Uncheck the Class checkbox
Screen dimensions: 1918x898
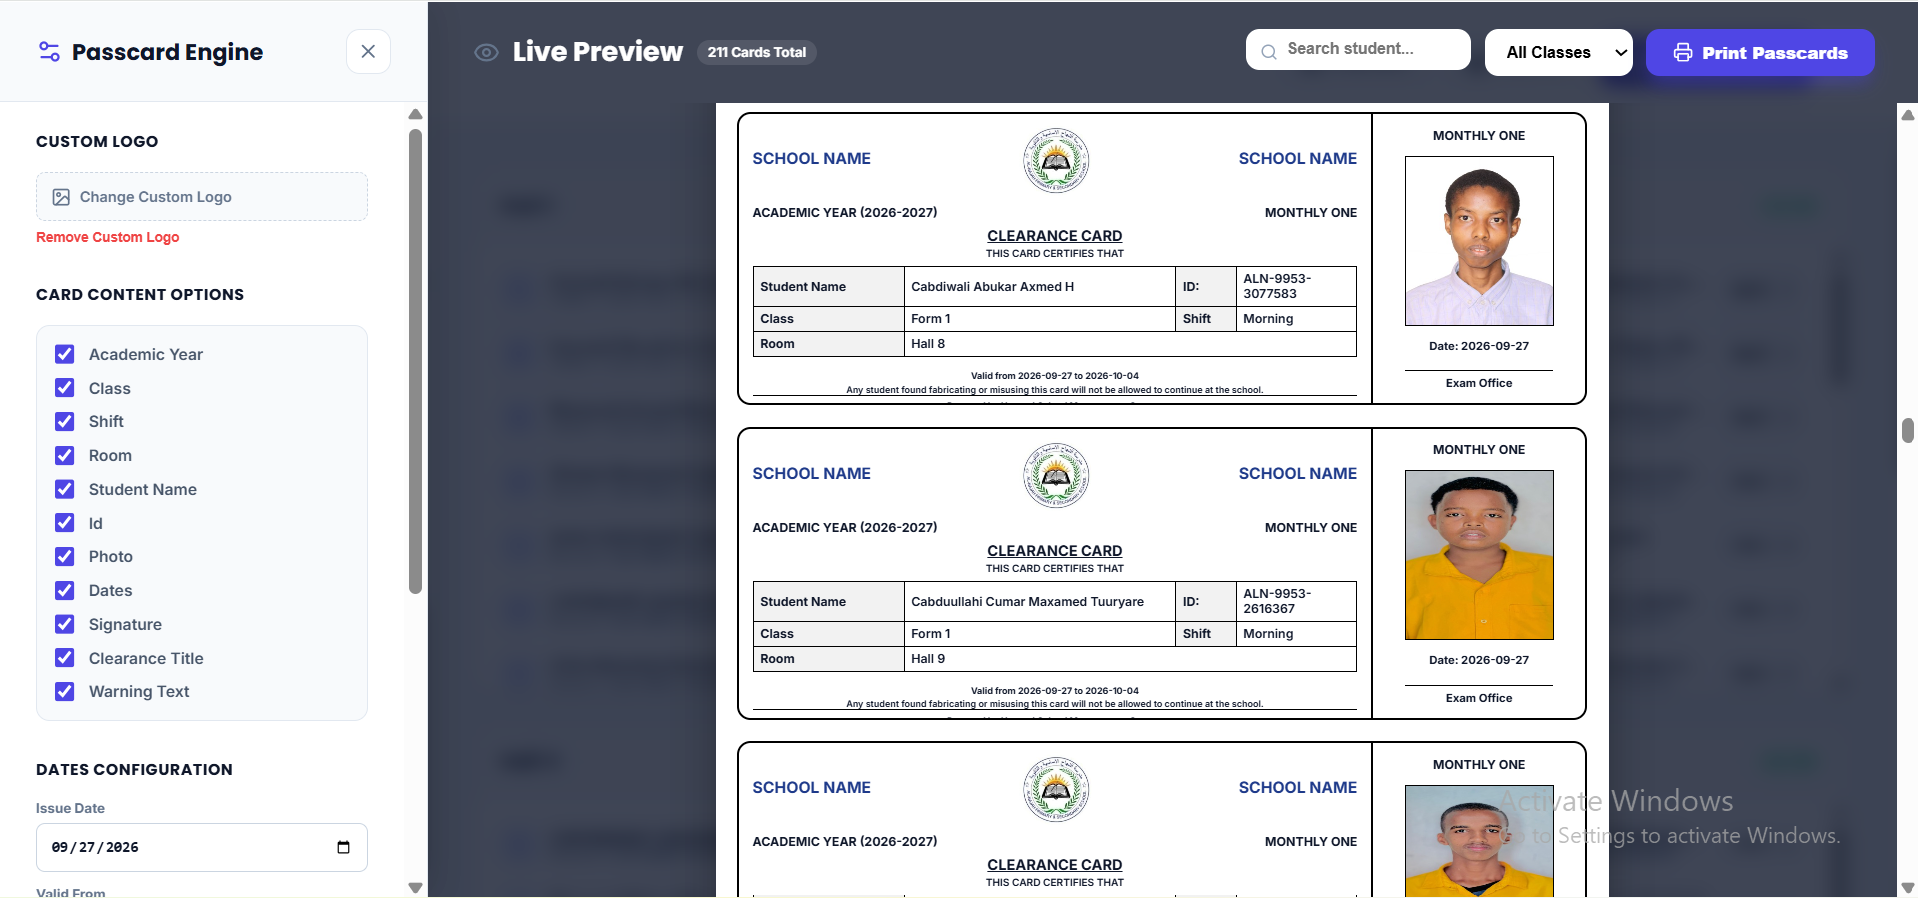click(65, 388)
